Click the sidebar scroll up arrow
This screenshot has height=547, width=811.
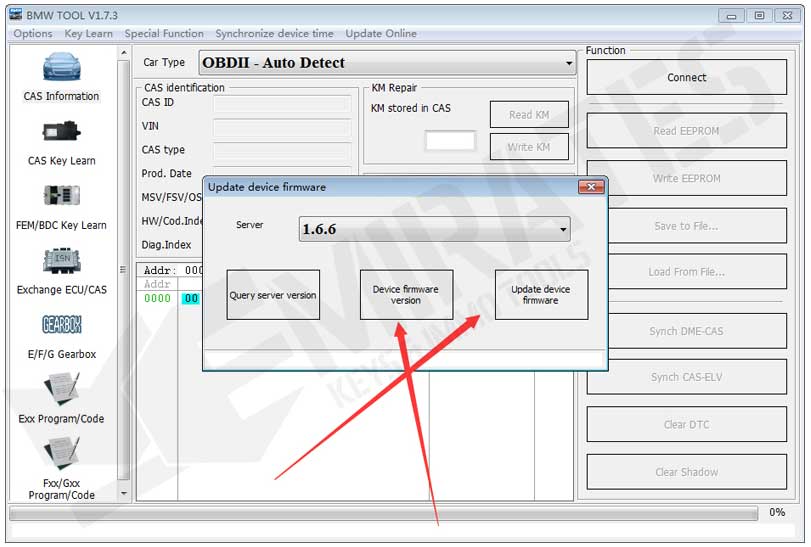coord(124,53)
